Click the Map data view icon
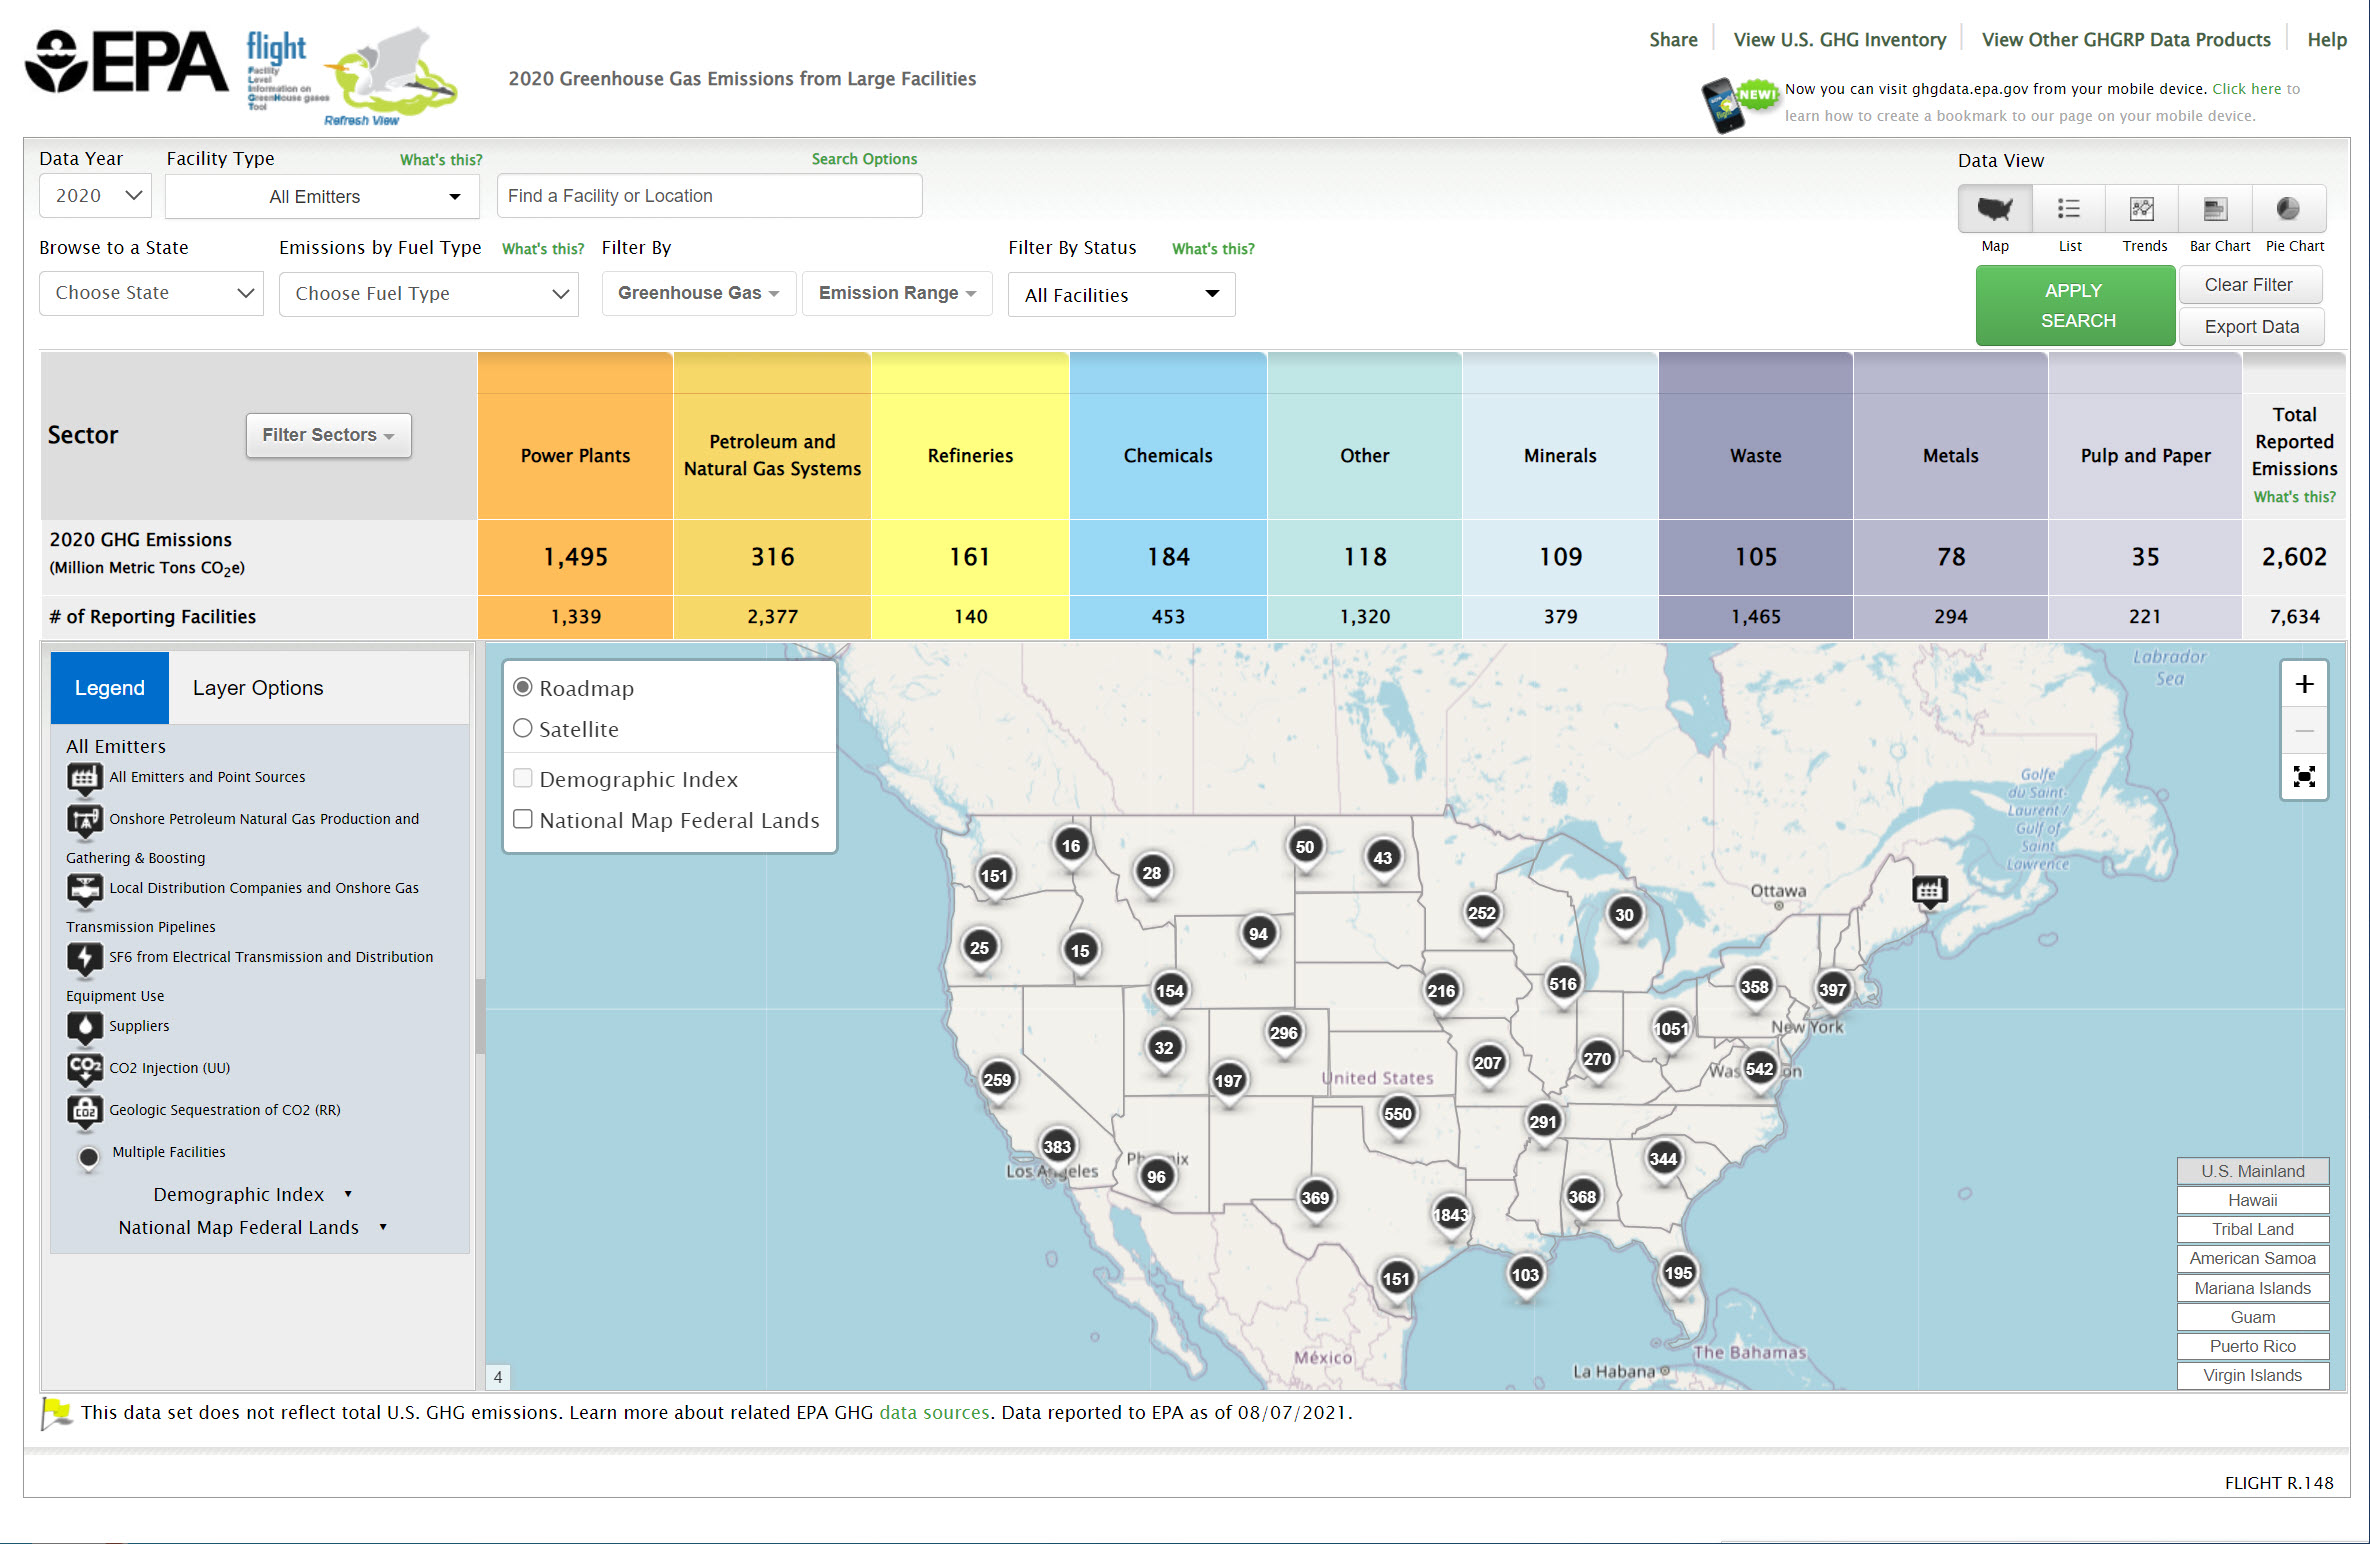Screen dimensions: 2370x1544 coord(1994,209)
